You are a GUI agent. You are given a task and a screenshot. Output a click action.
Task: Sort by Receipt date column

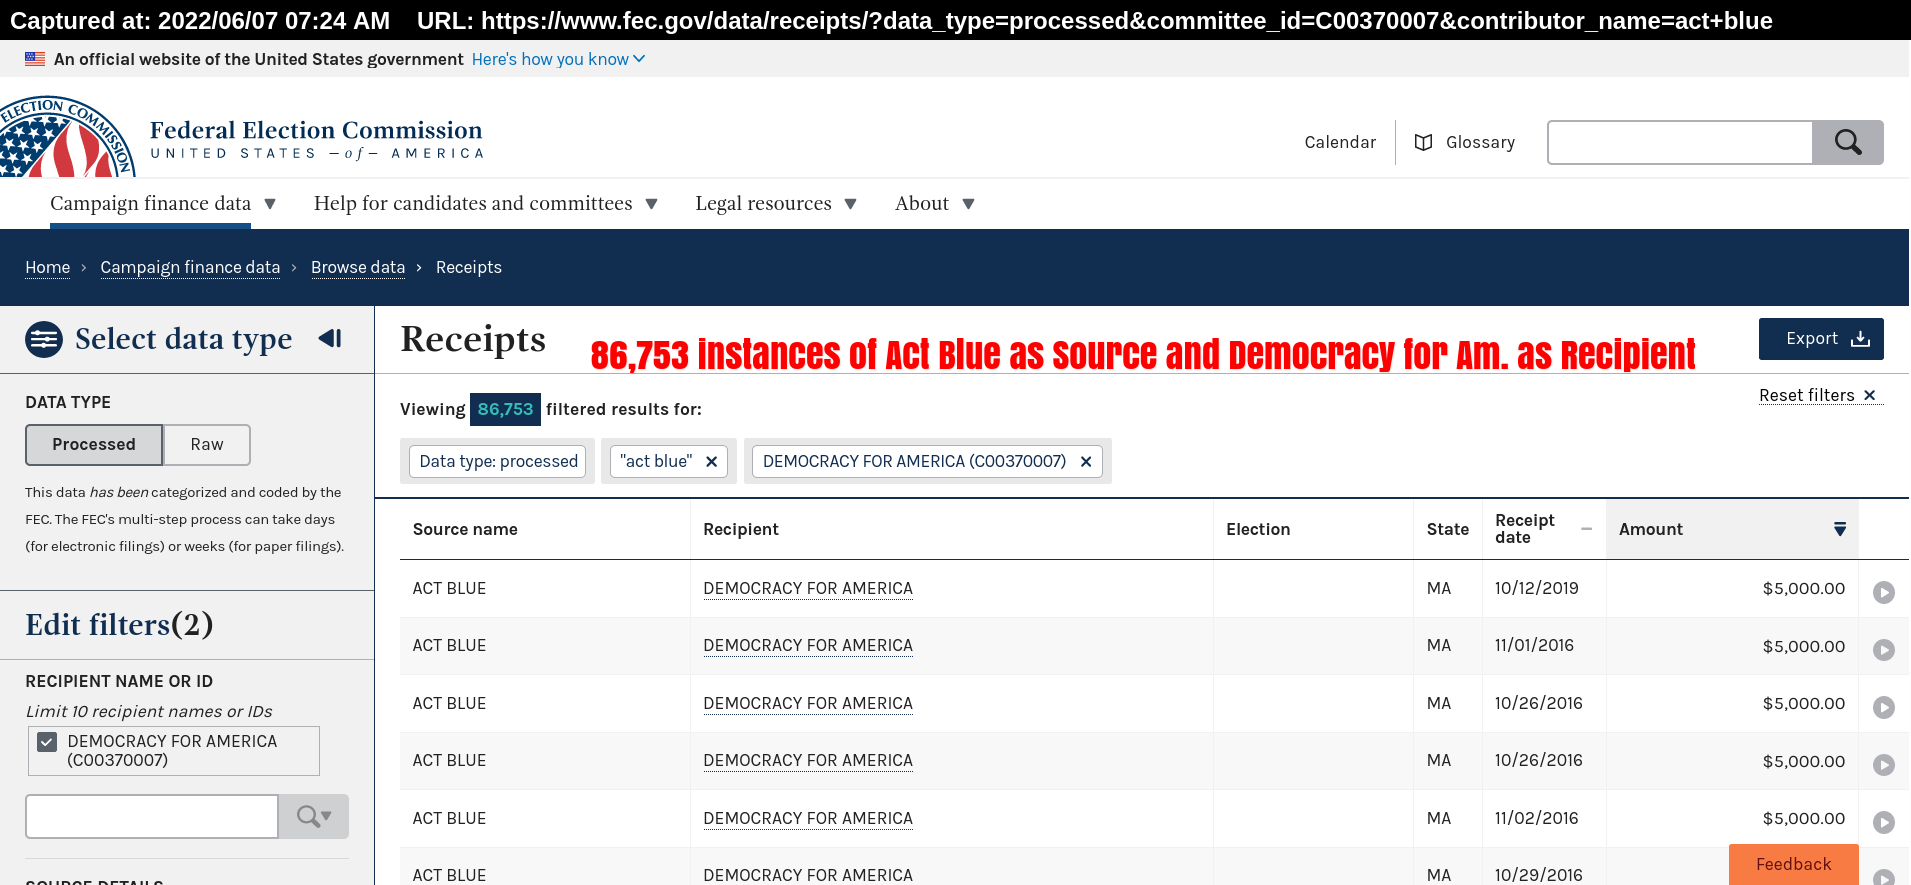tap(1543, 529)
